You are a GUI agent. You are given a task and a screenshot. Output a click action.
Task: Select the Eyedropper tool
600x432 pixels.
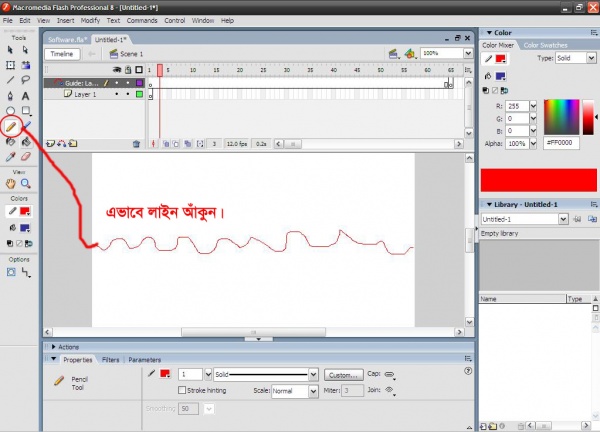(10, 157)
